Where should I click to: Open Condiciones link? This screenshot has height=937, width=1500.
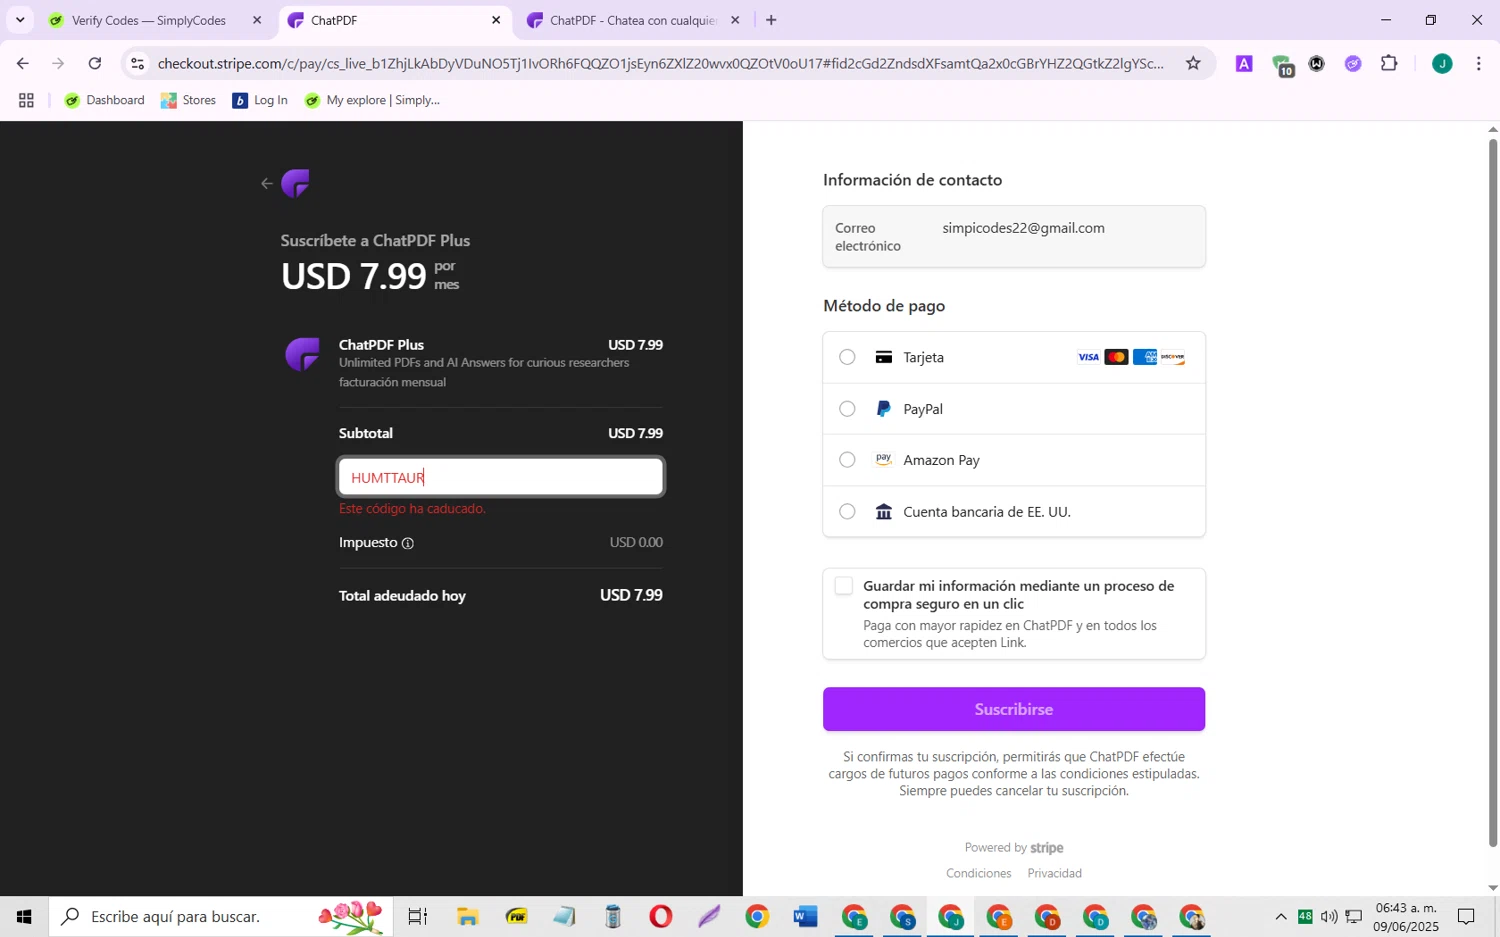pyautogui.click(x=979, y=873)
